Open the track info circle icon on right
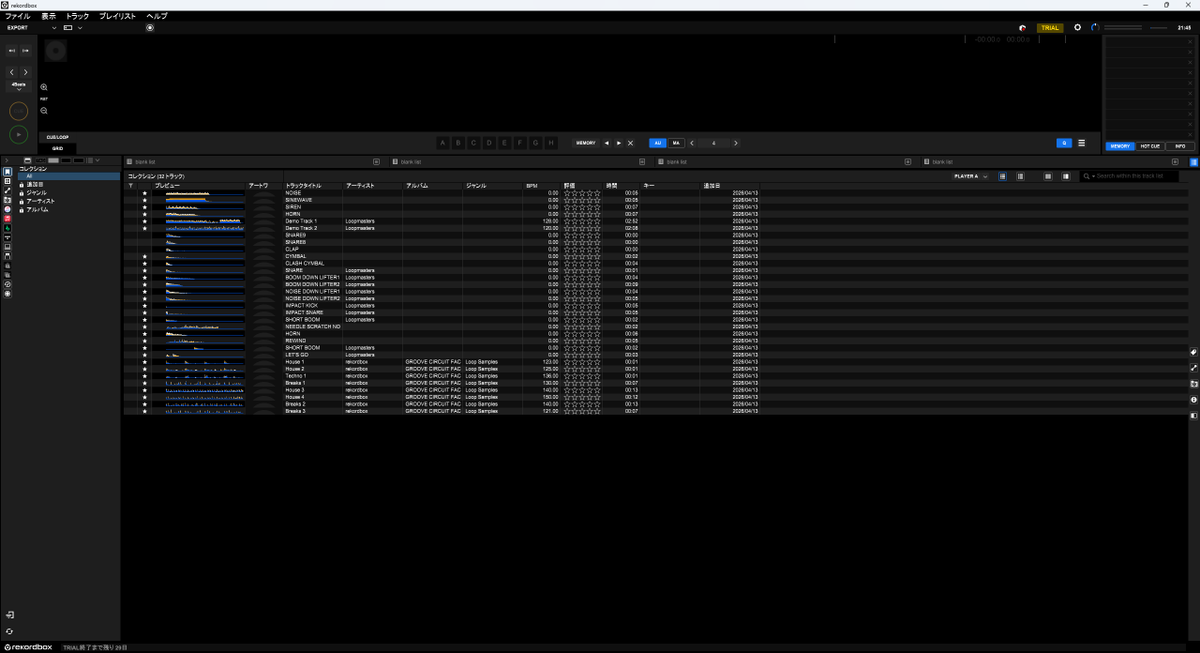Screen dimensions: 1200x653 [1194, 400]
